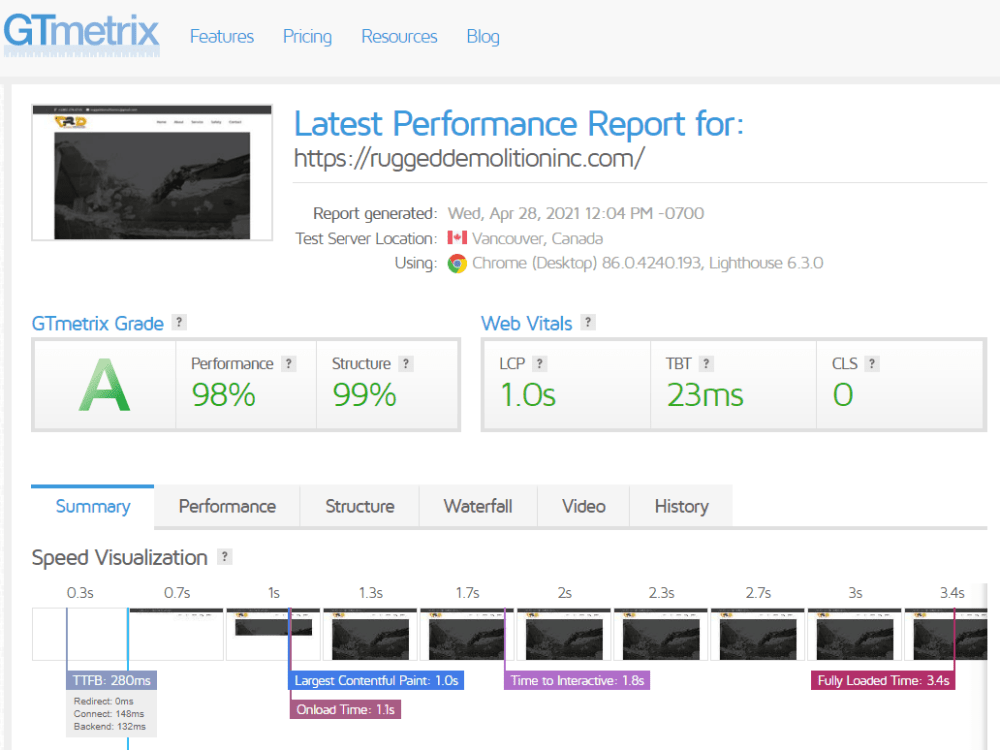Go to the Blog
The width and height of the screenshot is (1000, 750).
tap(483, 36)
